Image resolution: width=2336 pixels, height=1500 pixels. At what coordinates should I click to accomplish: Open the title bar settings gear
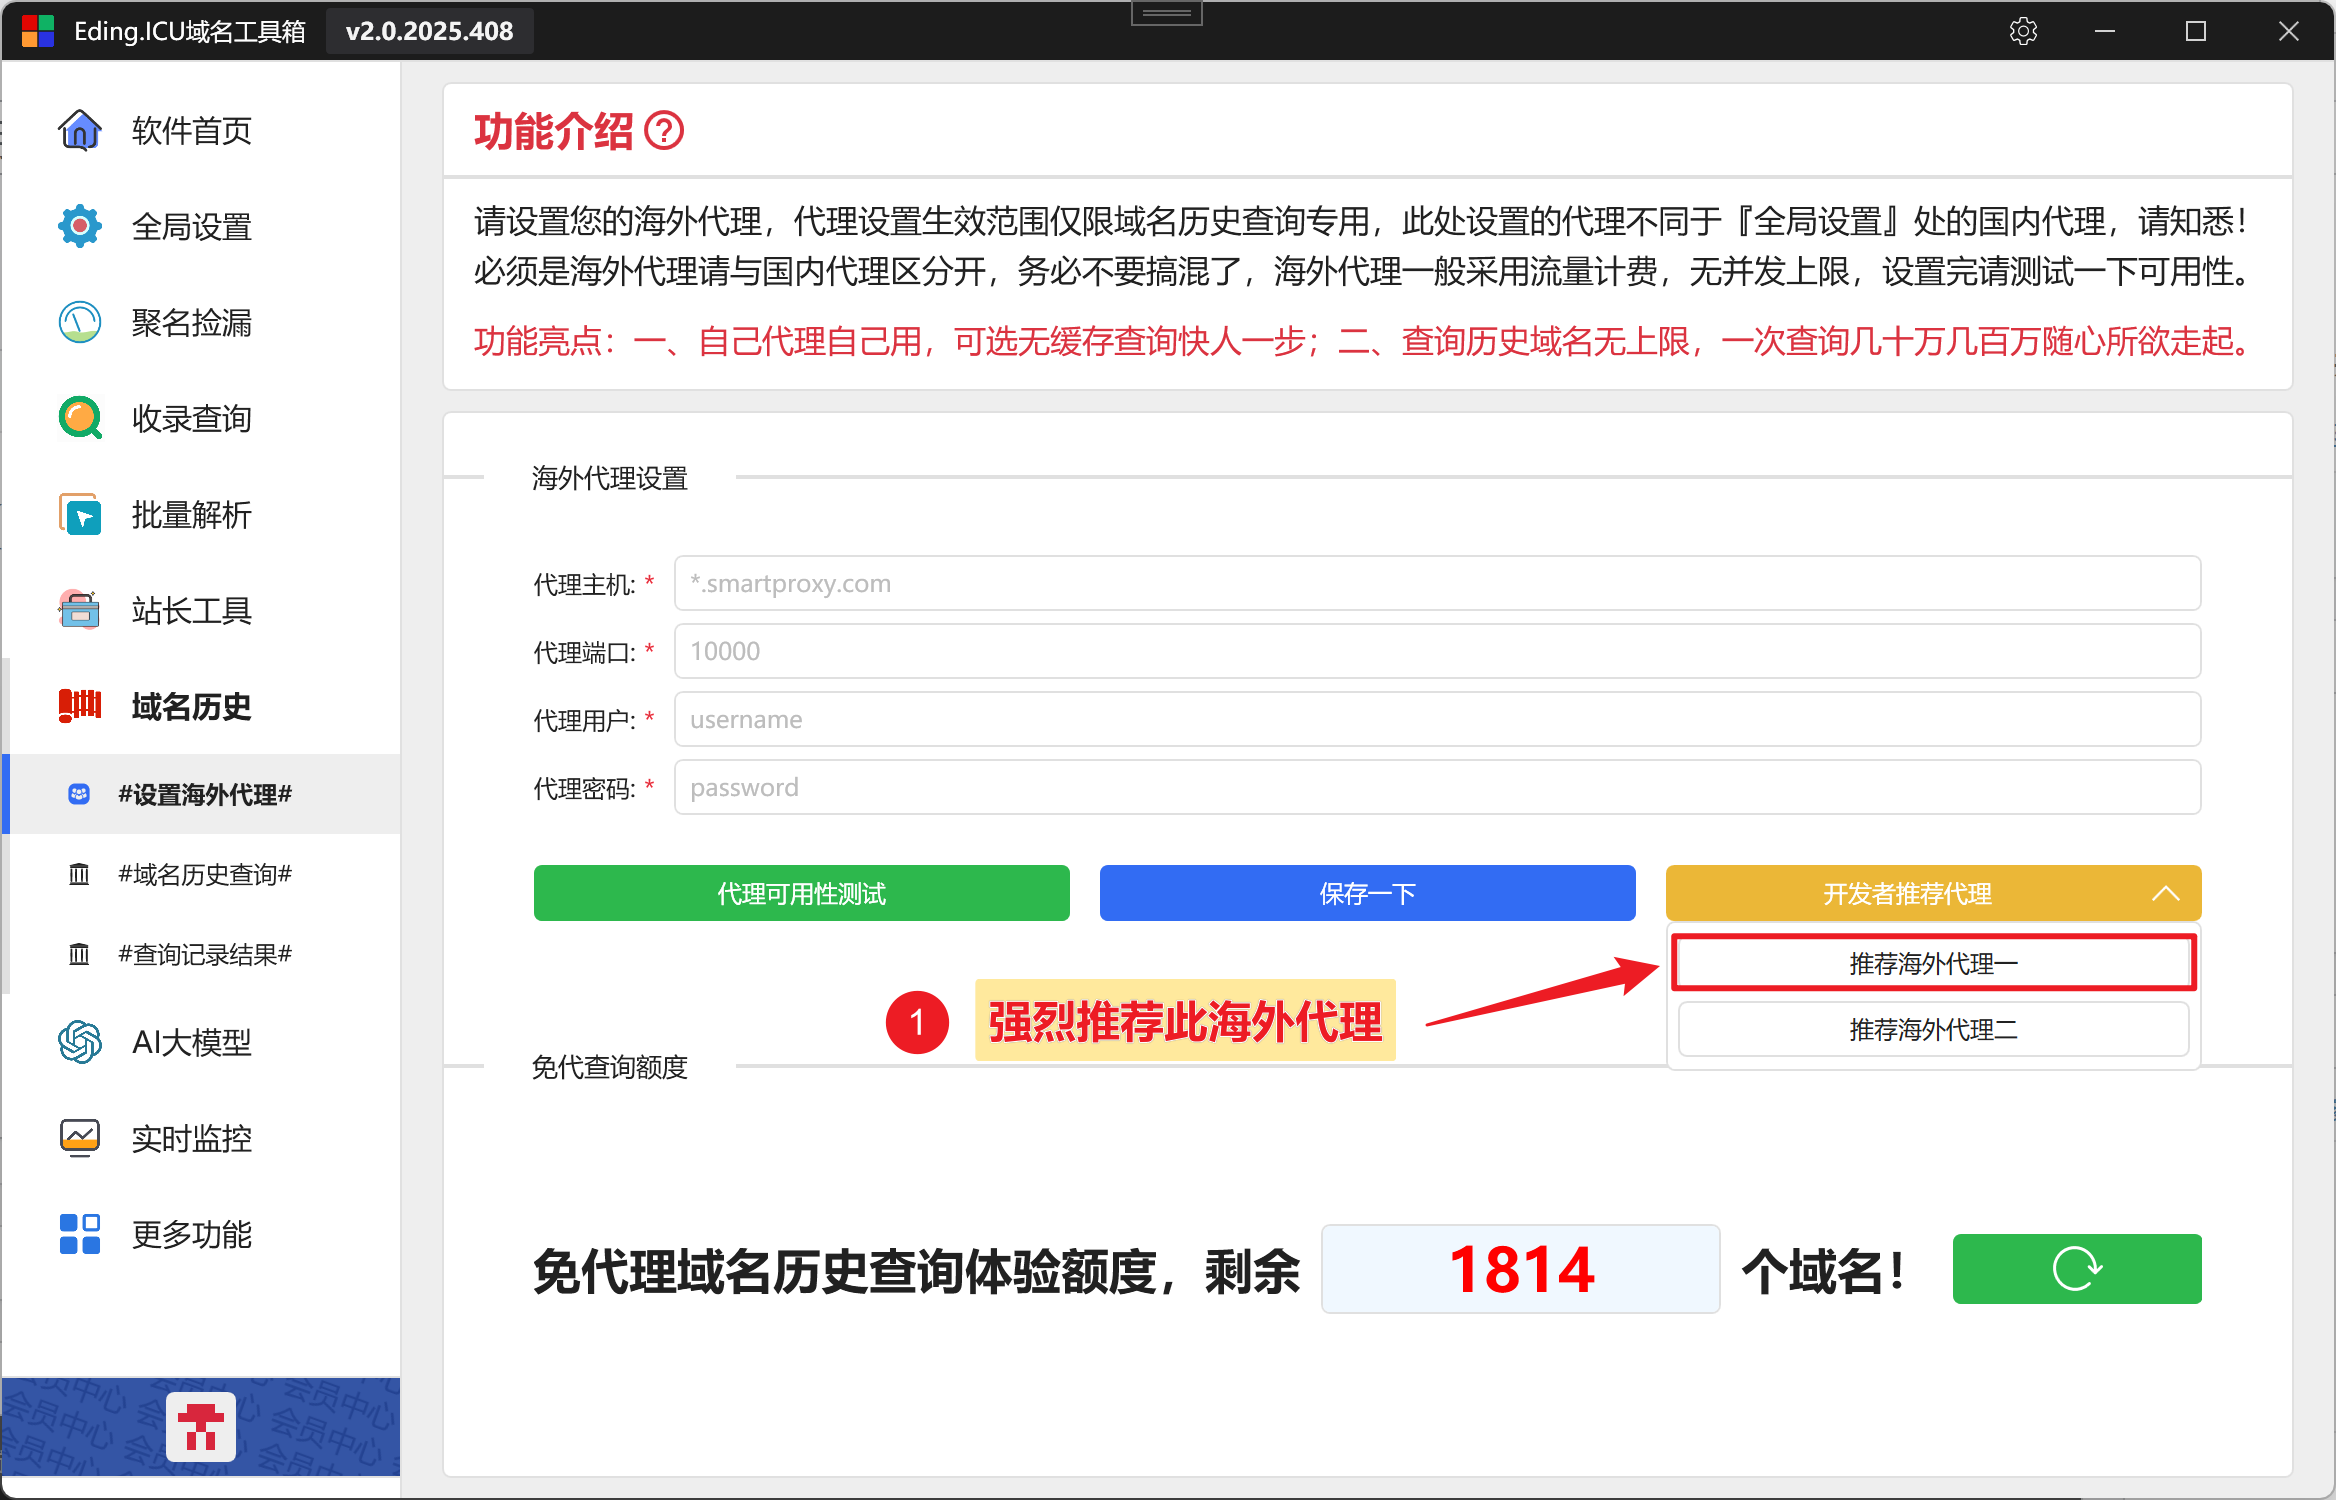pos(2023,31)
